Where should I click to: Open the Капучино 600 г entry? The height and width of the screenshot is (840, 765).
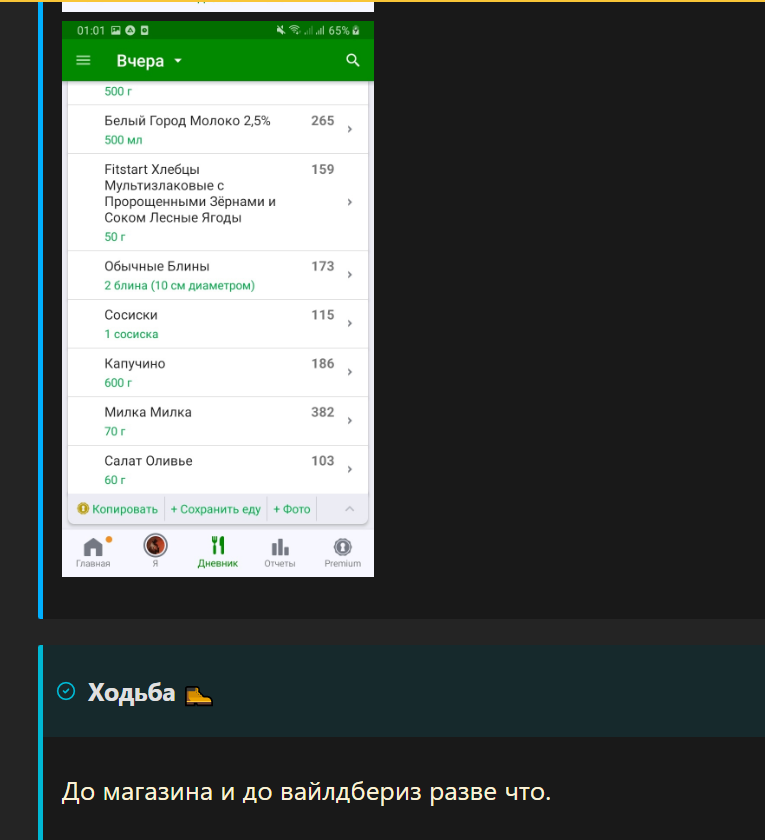[218, 372]
